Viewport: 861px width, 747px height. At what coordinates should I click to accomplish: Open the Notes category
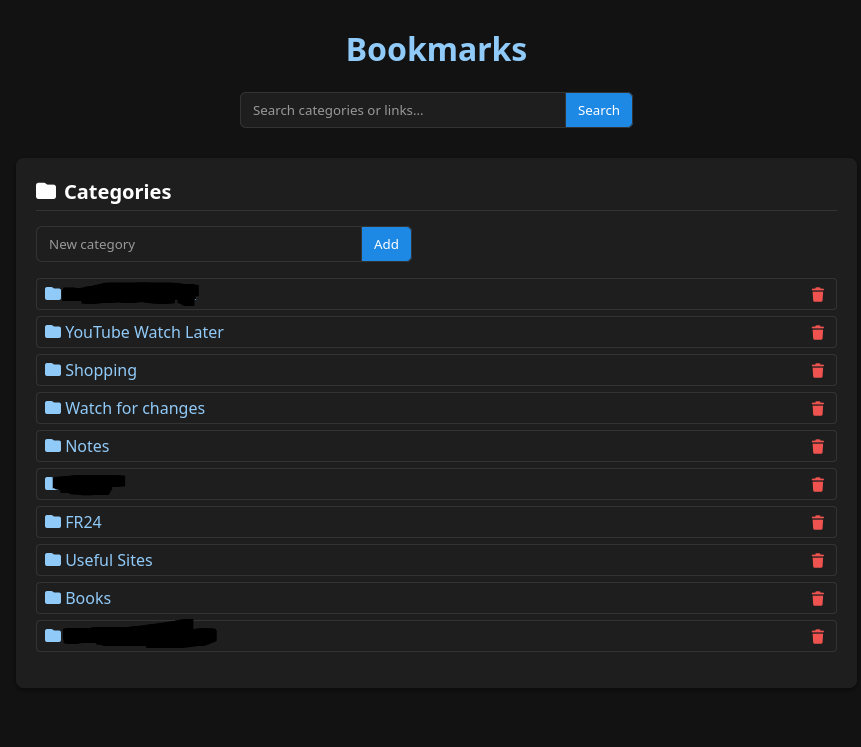(87, 446)
